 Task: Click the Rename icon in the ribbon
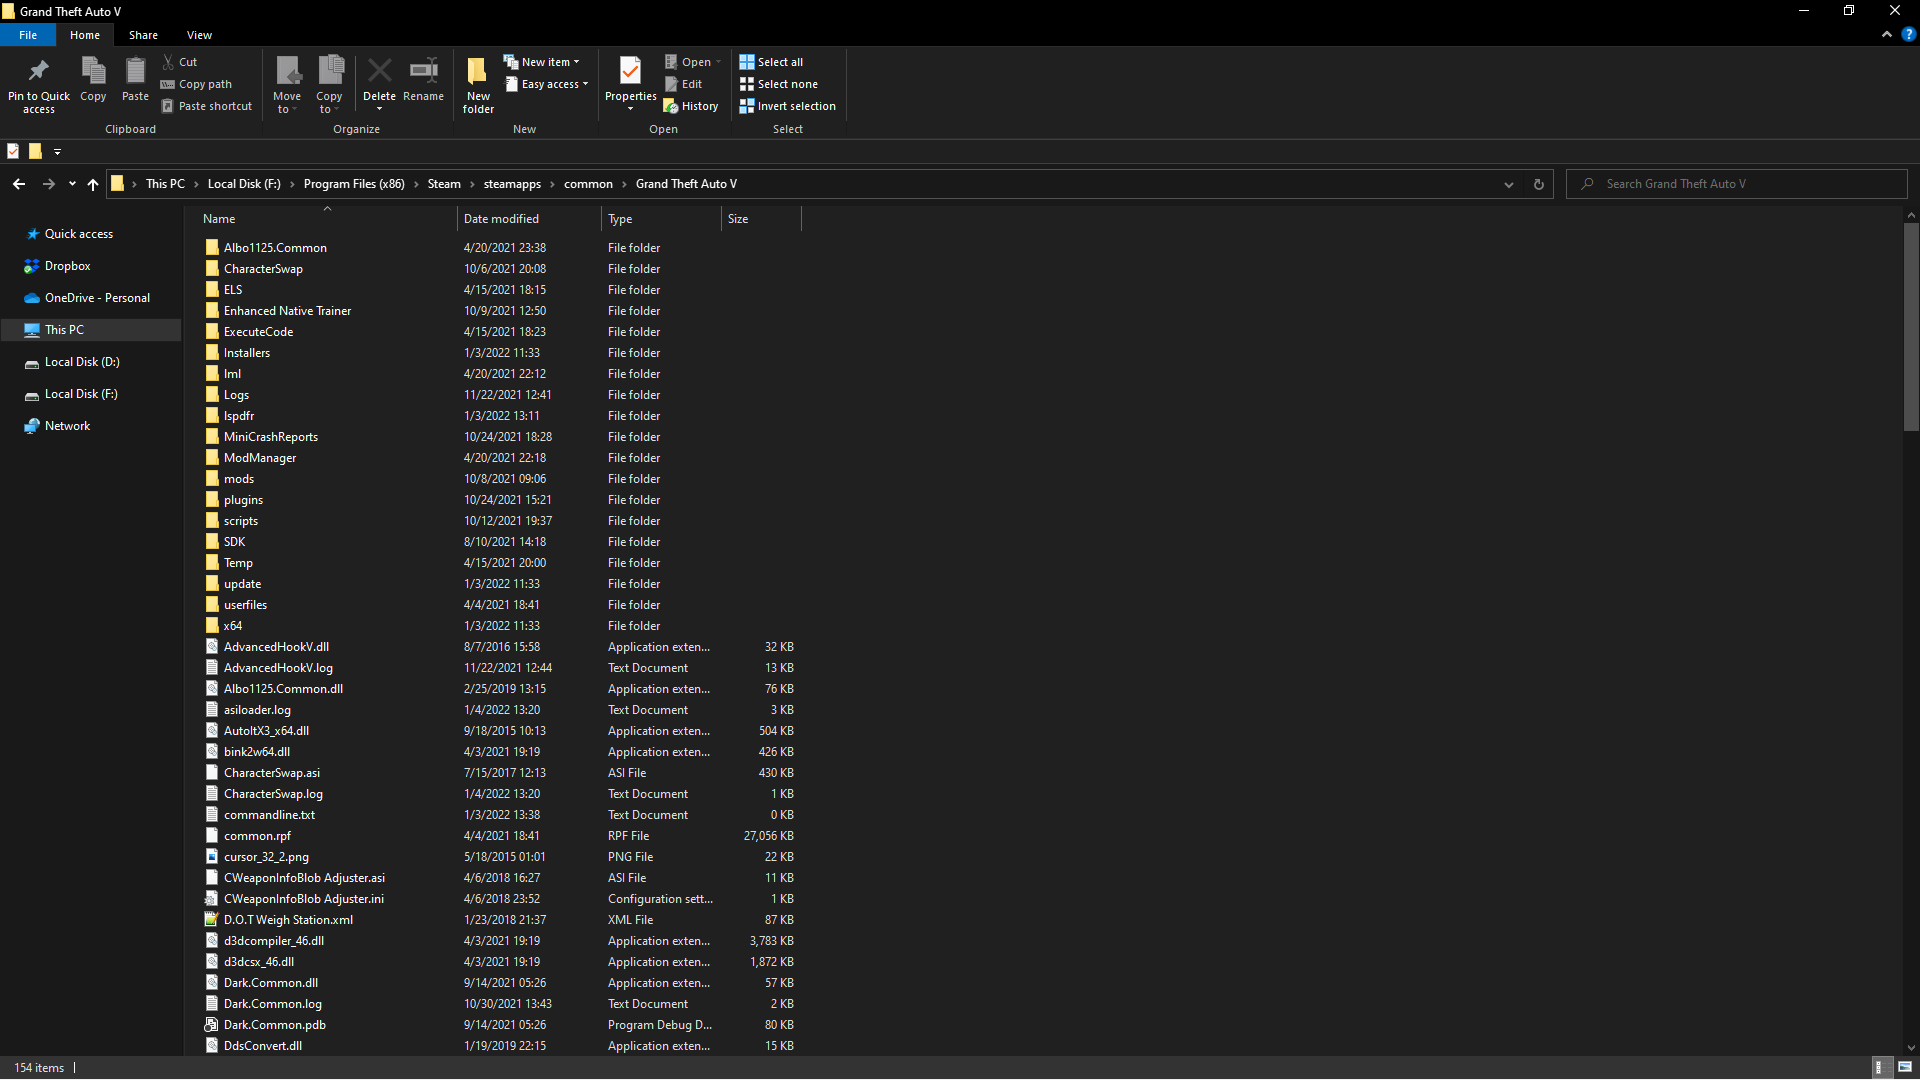(423, 72)
